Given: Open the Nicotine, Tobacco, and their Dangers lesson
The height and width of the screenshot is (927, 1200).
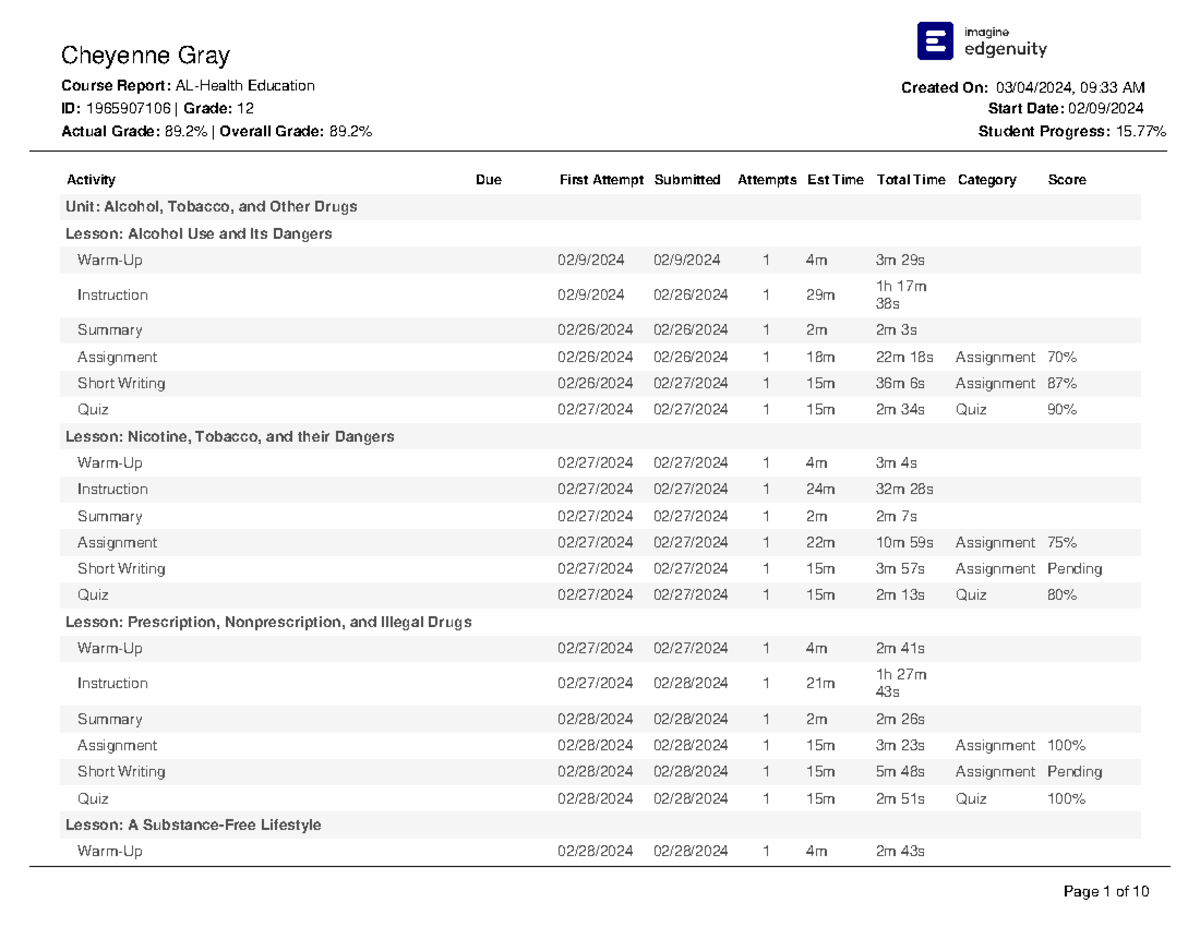Looking at the screenshot, I should pyautogui.click(x=229, y=437).
